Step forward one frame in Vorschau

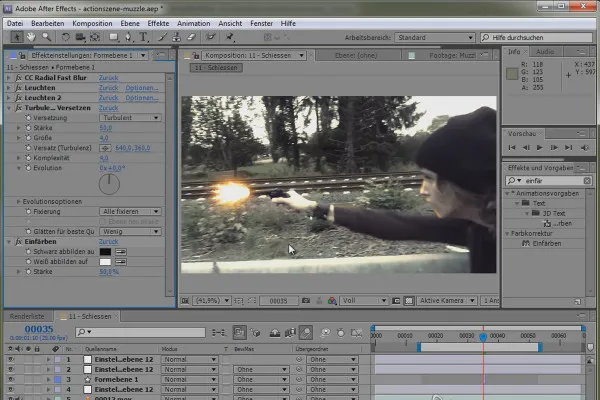coord(554,147)
